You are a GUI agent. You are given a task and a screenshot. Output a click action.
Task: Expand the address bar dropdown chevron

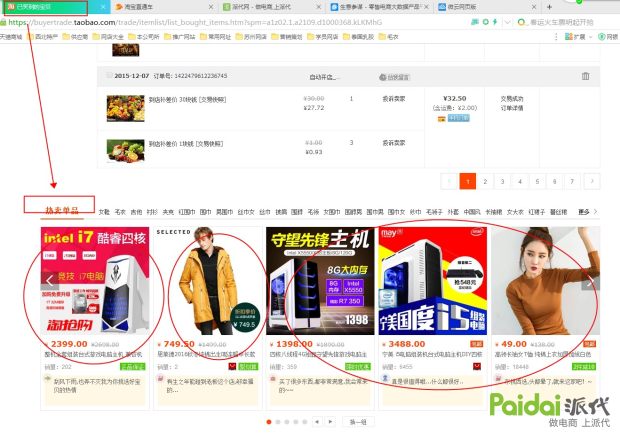point(507,22)
